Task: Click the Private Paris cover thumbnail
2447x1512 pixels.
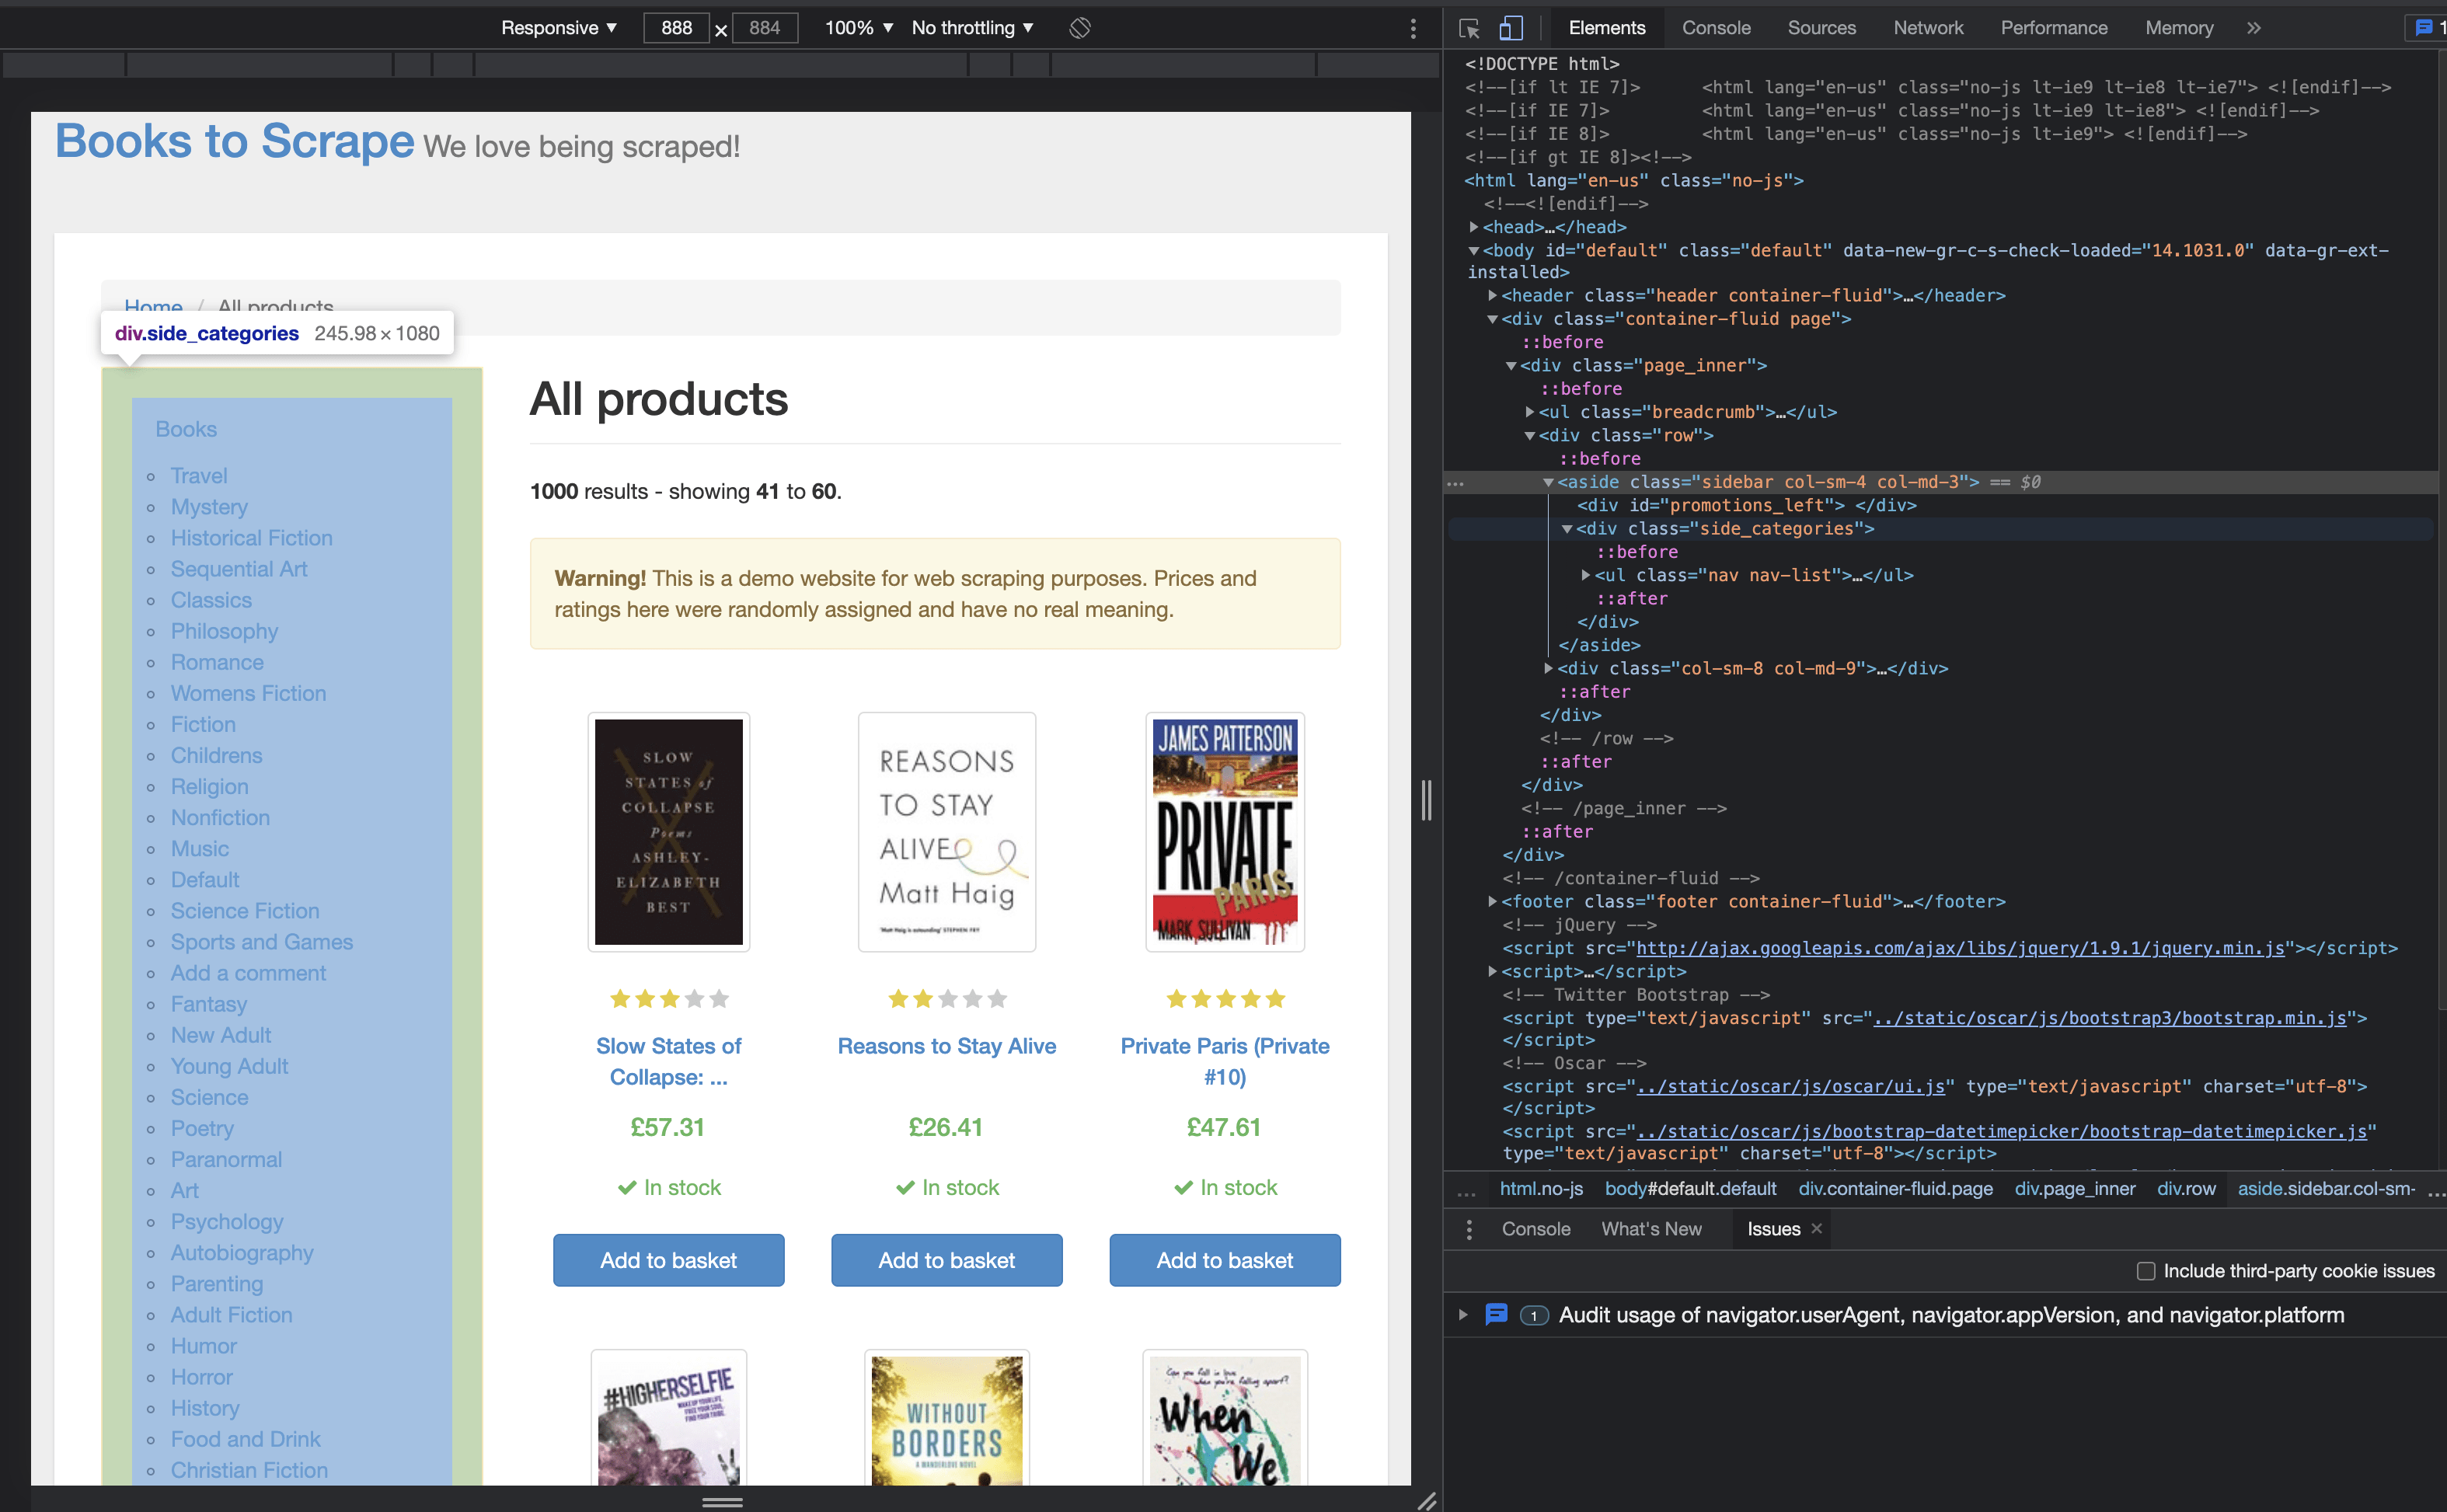Action: click(1225, 832)
